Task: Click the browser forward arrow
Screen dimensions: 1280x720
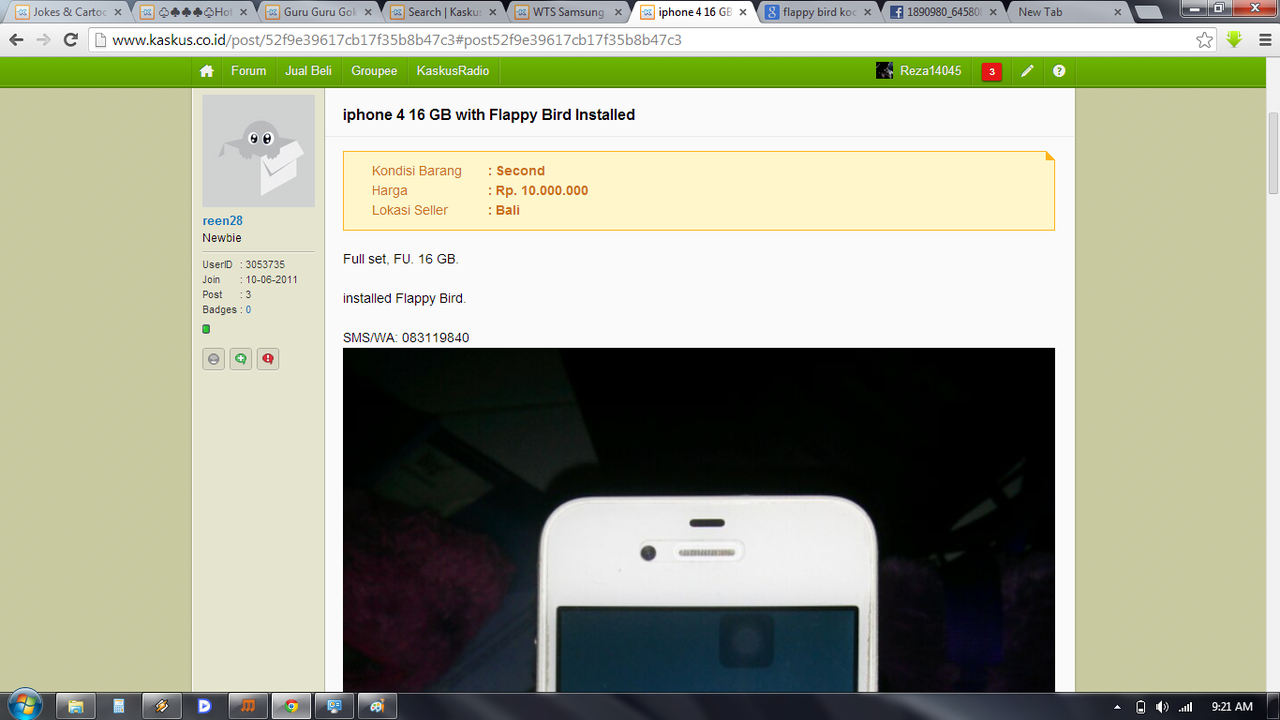Action: [43, 40]
